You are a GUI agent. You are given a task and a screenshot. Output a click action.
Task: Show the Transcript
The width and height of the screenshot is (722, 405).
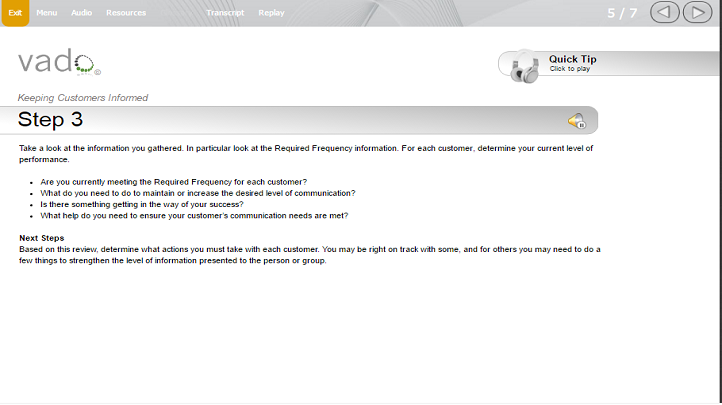(x=225, y=13)
